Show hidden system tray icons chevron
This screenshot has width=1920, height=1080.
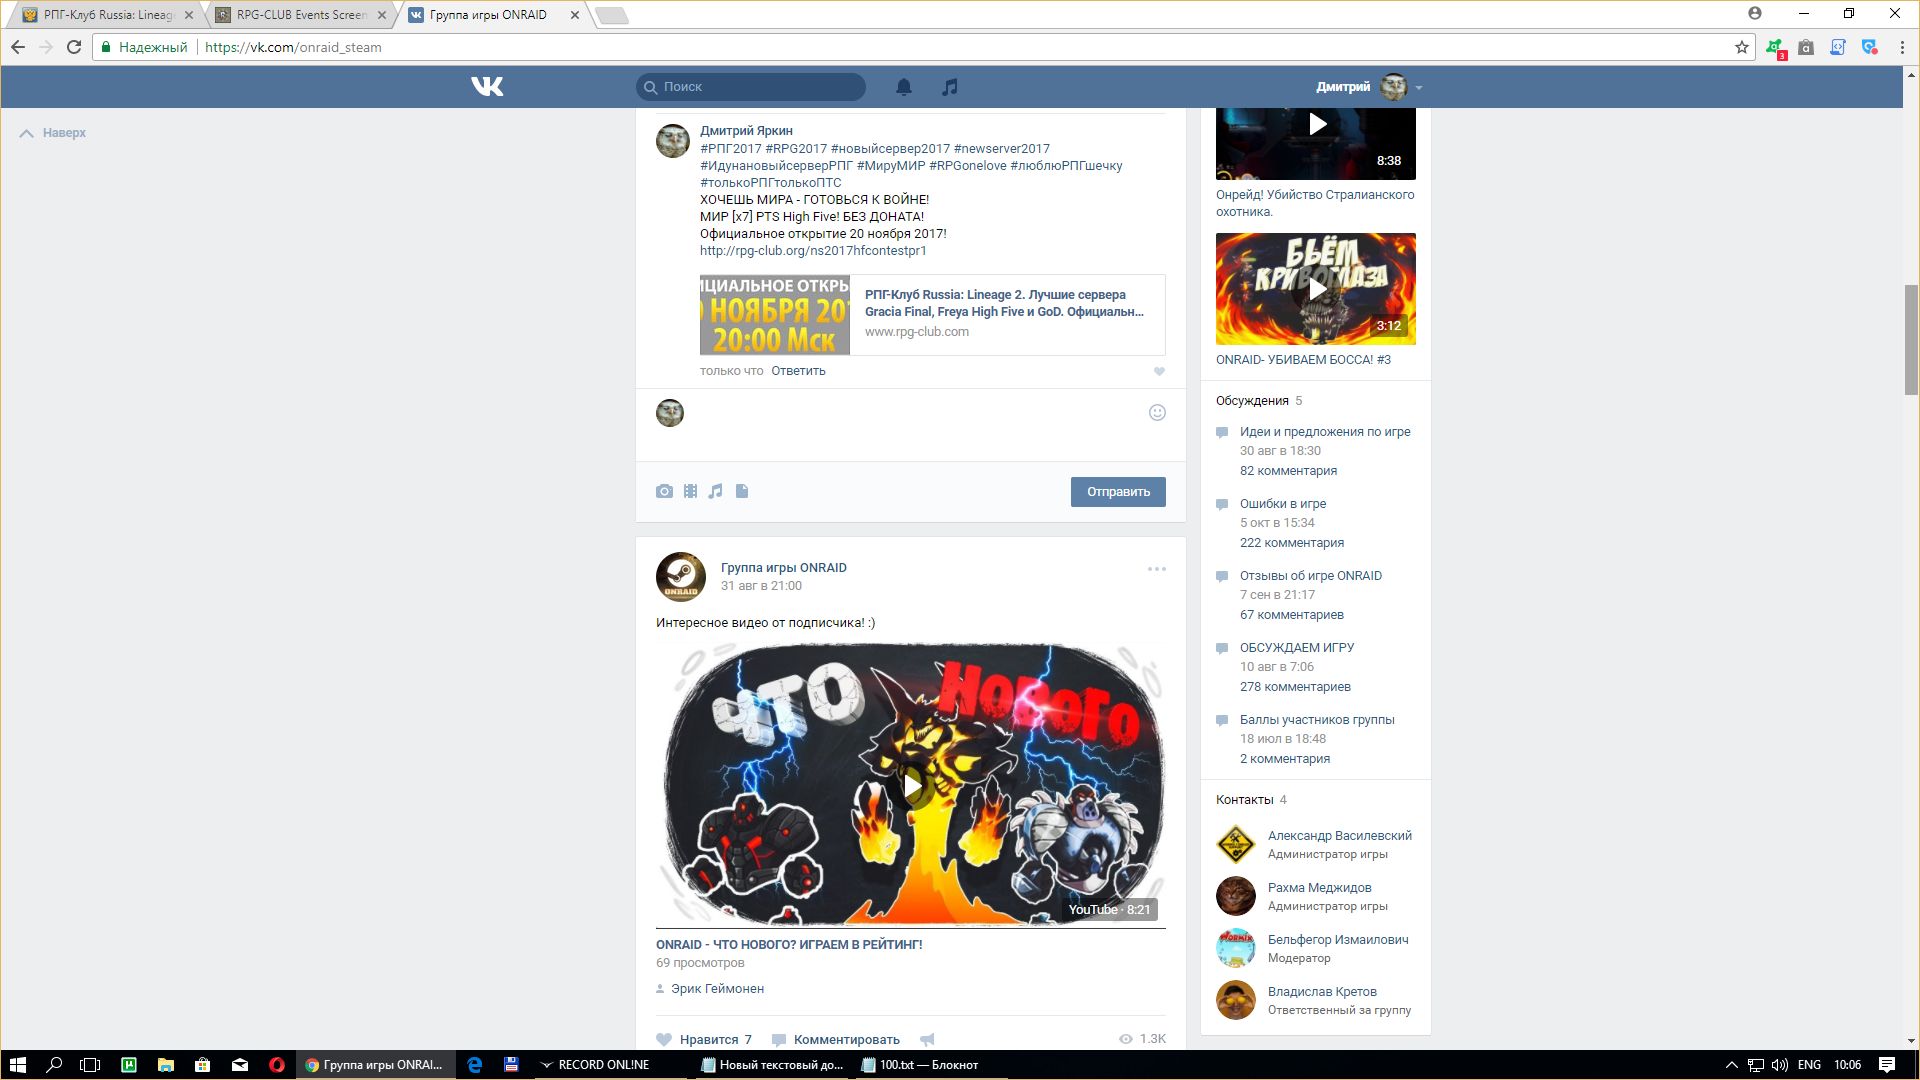pos(1731,1065)
